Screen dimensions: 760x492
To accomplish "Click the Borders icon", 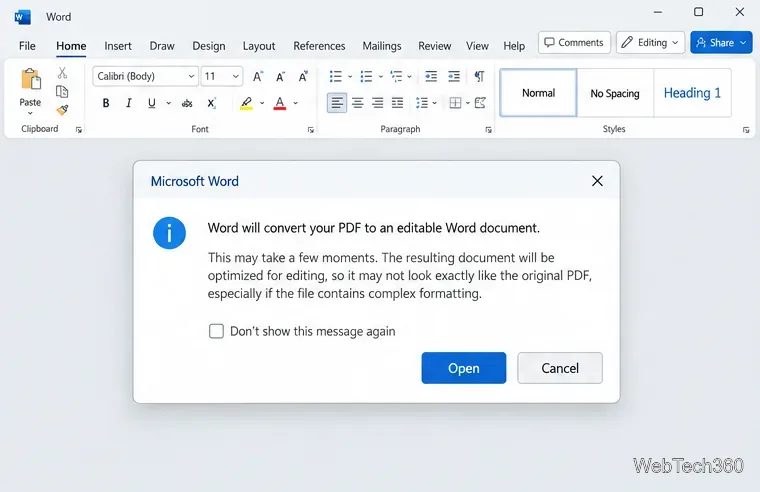I will click(455, 103).
